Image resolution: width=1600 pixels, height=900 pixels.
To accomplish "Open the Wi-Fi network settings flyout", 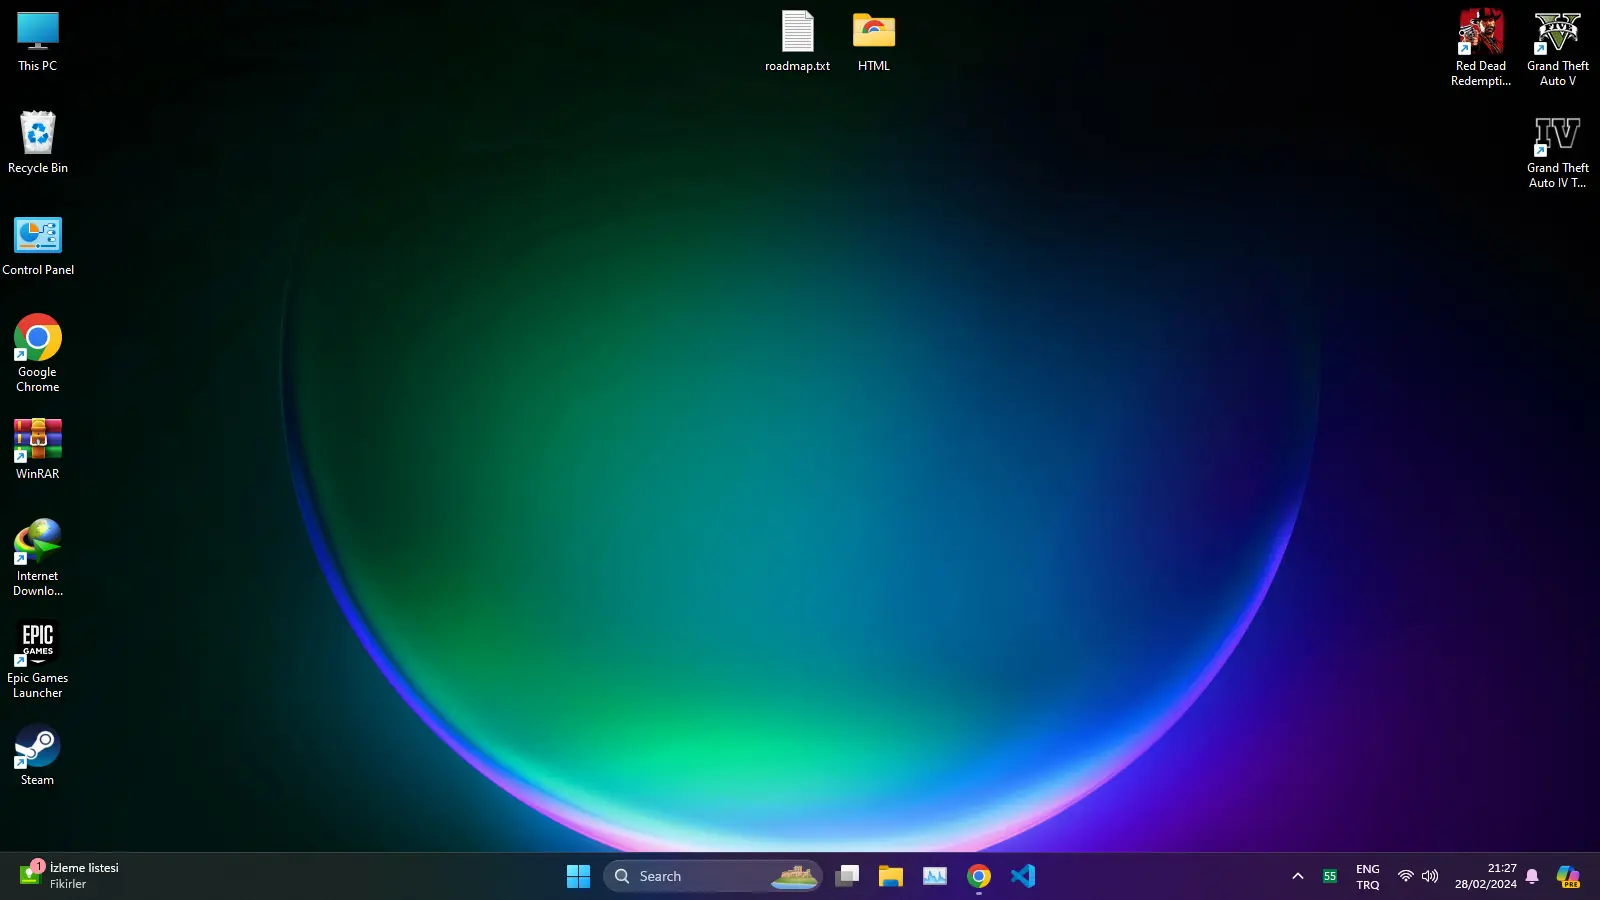I will click(1405, 877).
